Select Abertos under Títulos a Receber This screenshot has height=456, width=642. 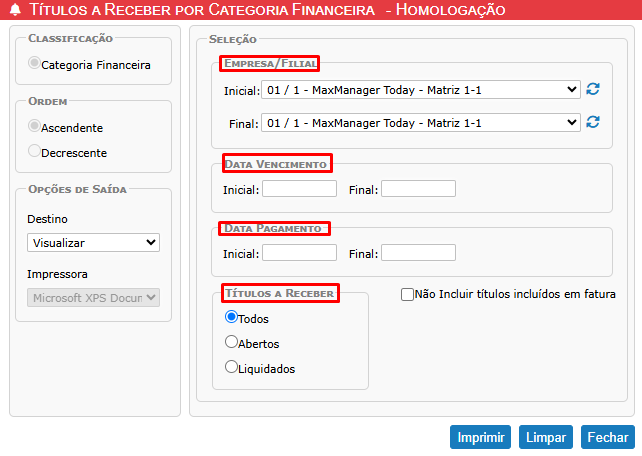(232, 342)
